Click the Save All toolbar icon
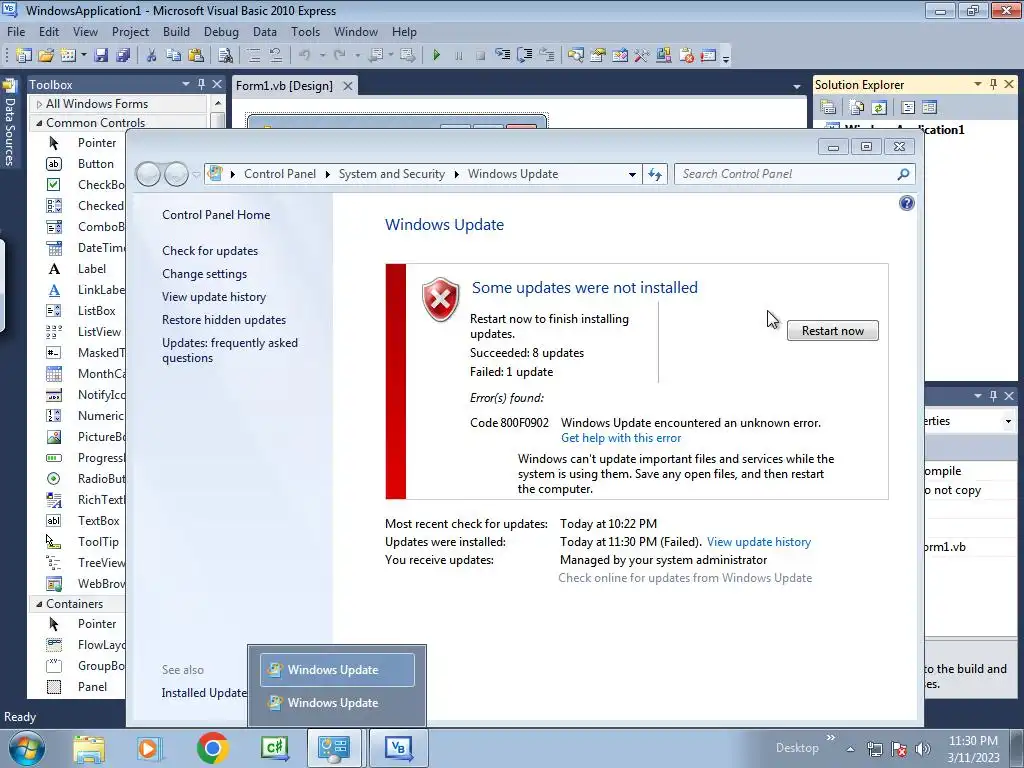The height and width of the screenshot is (768, 1024). tap(123, 56)
